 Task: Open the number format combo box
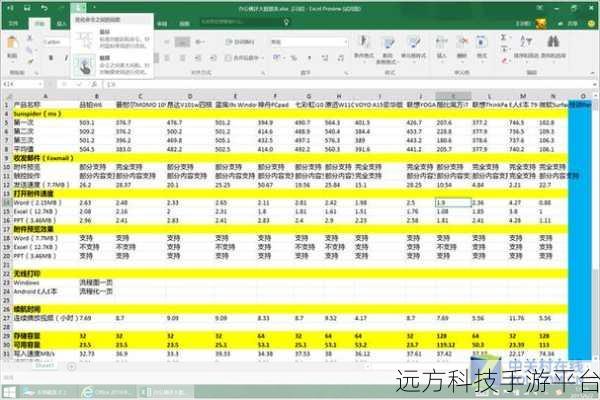point(309,42)
